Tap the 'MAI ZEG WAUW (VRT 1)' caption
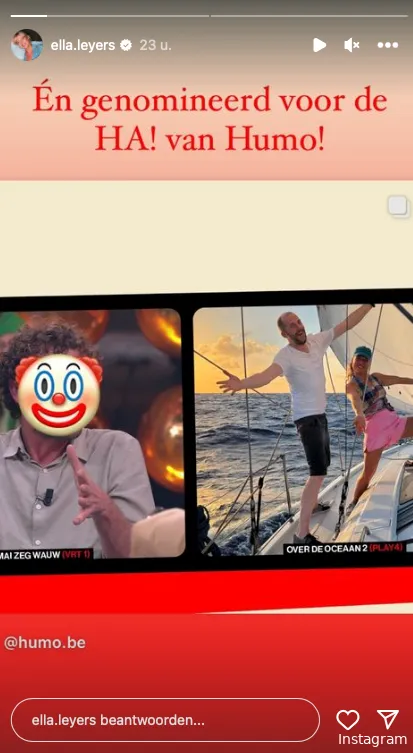The height and width of the screenshot is (753, 413). click(46, 555)
